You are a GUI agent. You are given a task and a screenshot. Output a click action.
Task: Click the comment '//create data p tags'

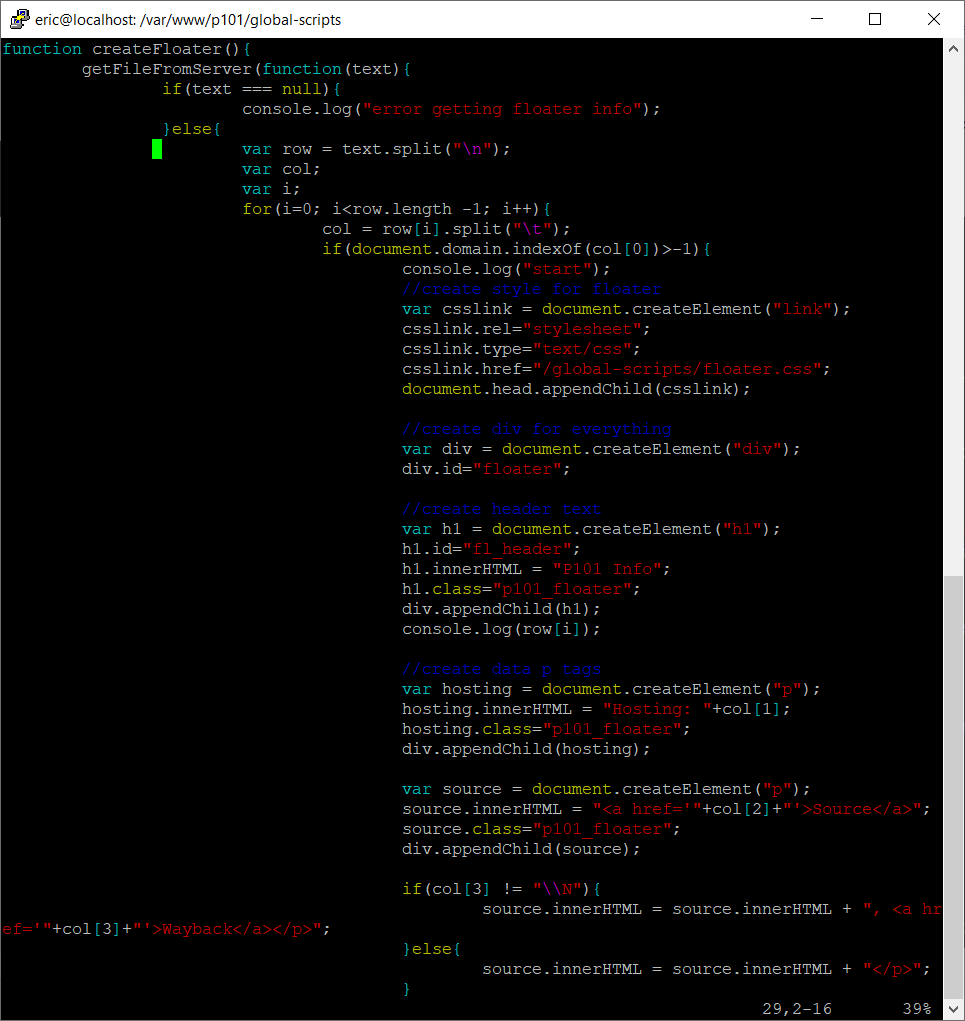click(x=501, y=669)
